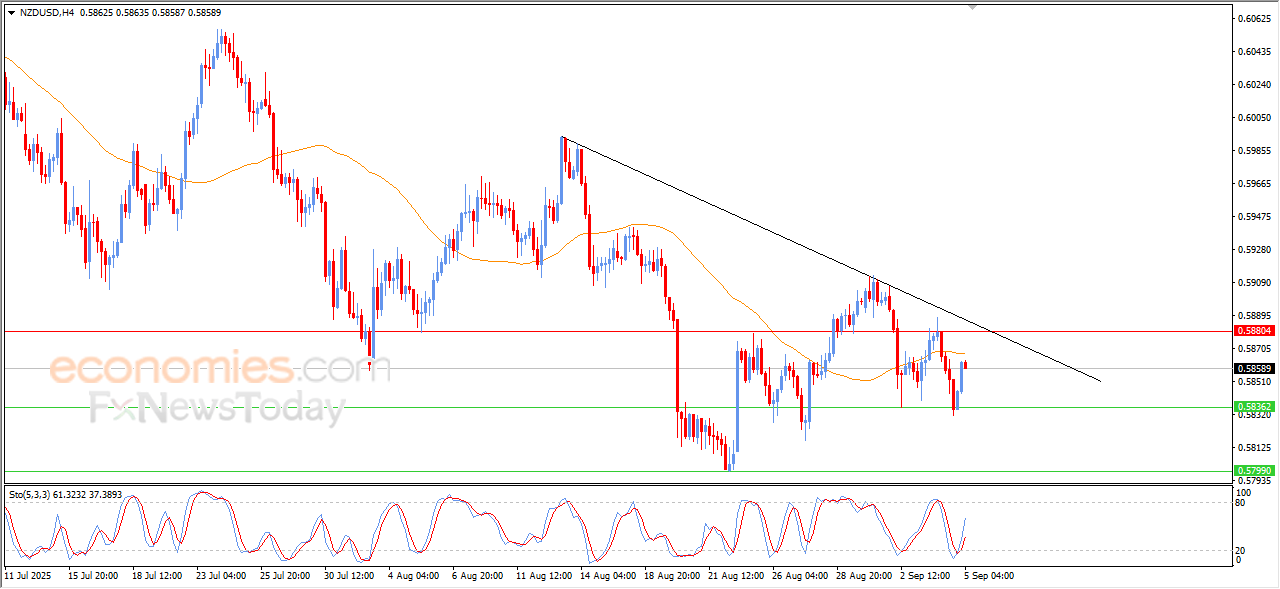Click the 11 Jul 2025 date label
The height and width of the screenshot is (589, 1280).
coord(27,576)
